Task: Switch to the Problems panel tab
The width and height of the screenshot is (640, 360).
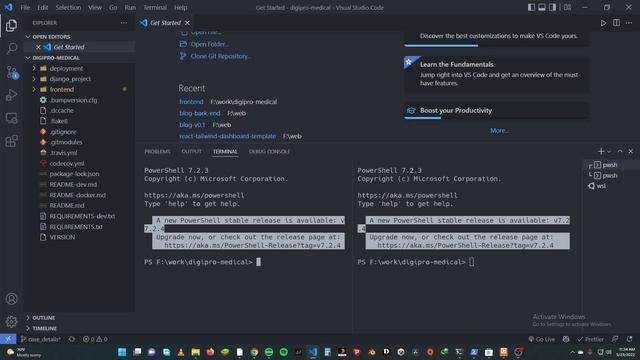Action: (x=157, y=151)
